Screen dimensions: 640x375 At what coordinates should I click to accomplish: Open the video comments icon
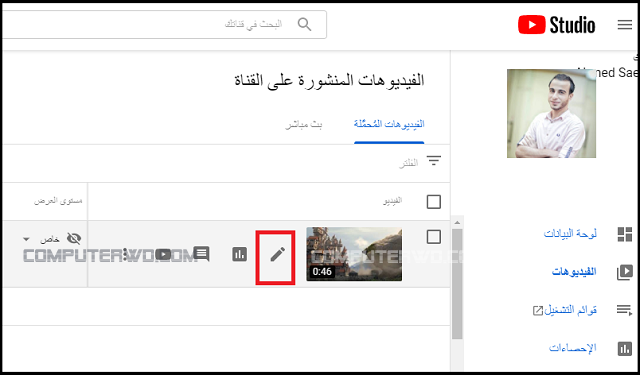tap(201, 254)
